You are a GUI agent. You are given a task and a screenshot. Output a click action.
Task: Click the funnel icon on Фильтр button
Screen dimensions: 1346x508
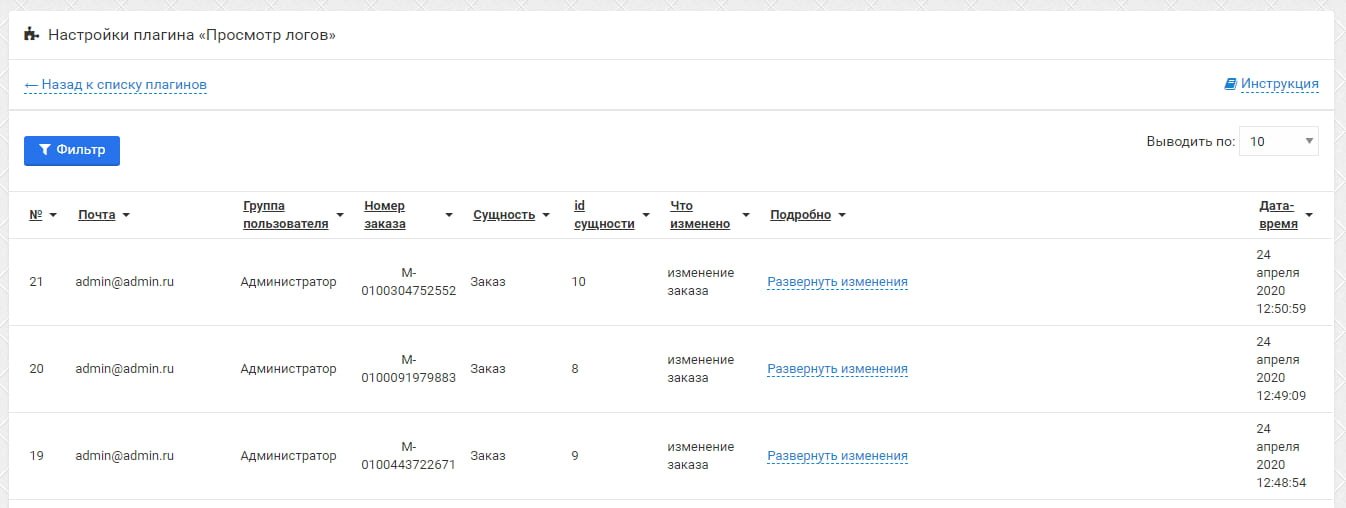[44, 150]
